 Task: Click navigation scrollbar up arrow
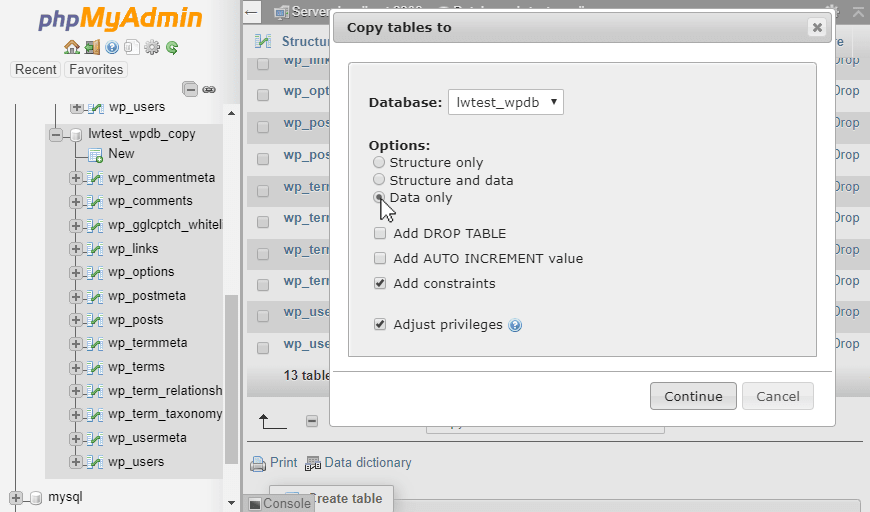[x=231, y=113]
